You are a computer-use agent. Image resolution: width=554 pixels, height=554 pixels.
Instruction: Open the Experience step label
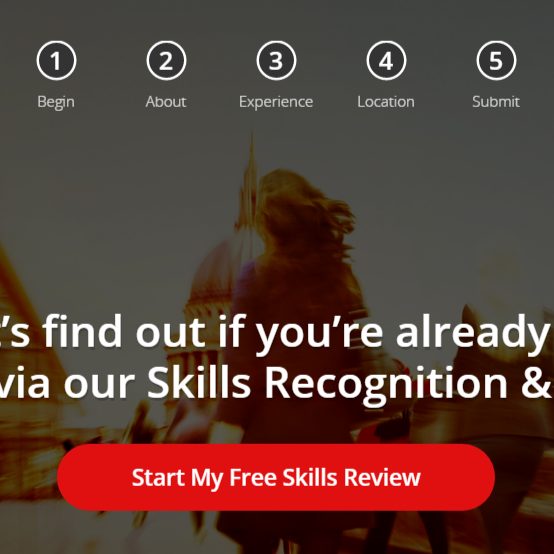coord(276,102)
